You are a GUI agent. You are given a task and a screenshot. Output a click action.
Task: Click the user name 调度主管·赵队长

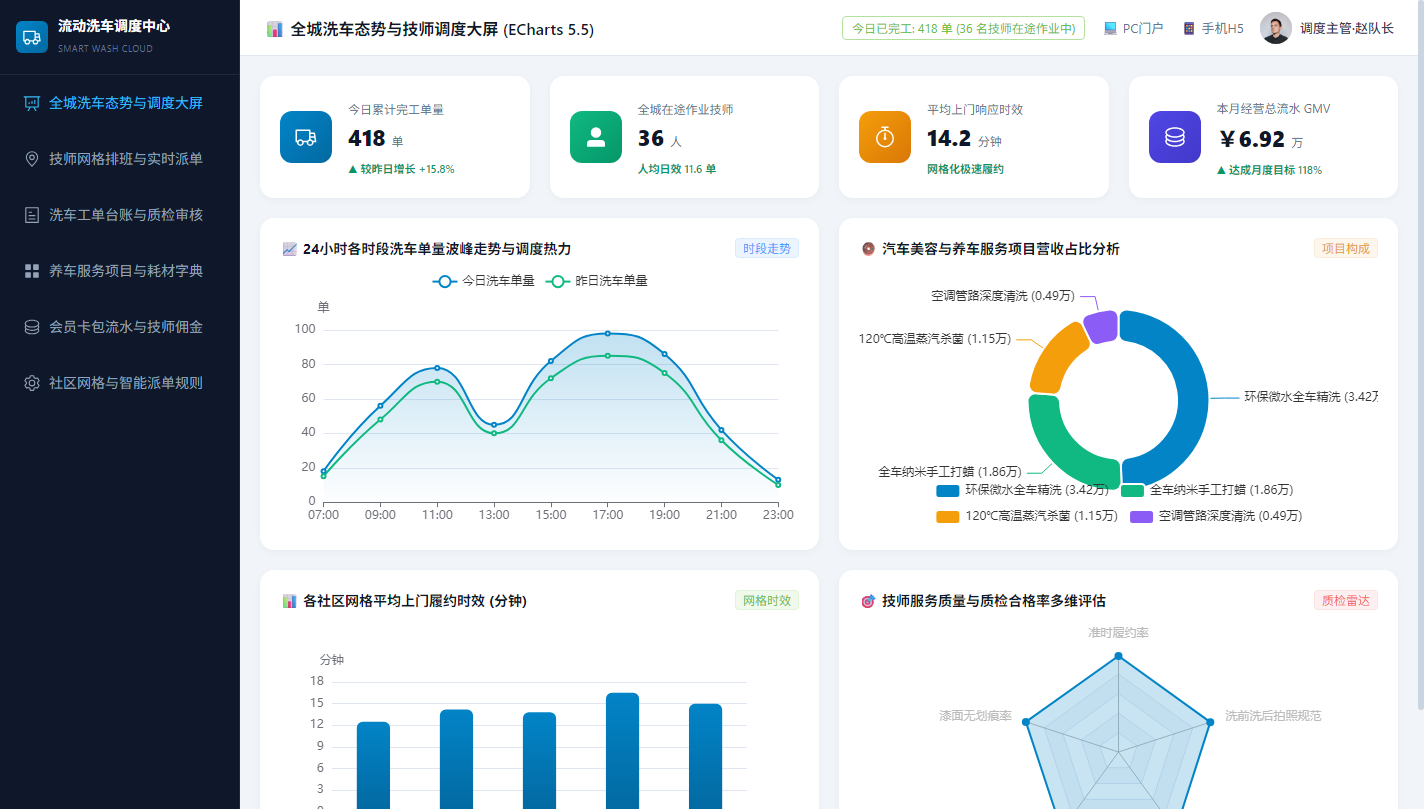pyautogui.click(x=1347, y=29)
